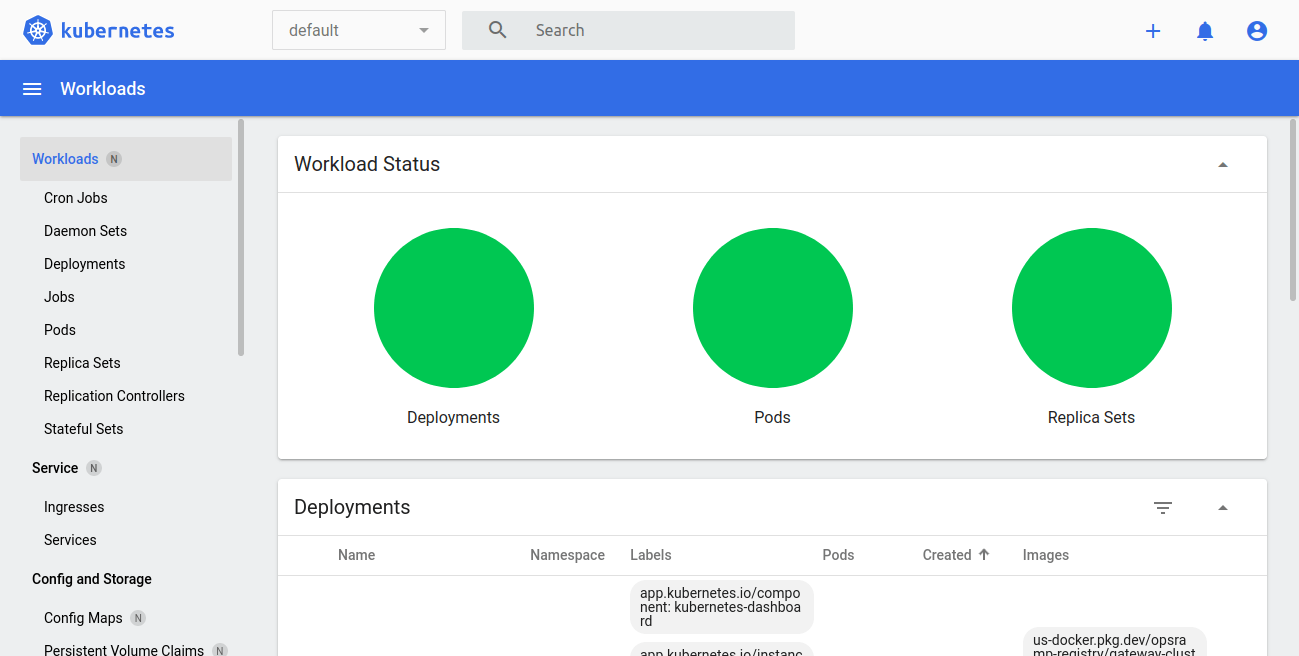The image size is (1299, 656).
Task: Open the Config Maps section
Action: 83,617
